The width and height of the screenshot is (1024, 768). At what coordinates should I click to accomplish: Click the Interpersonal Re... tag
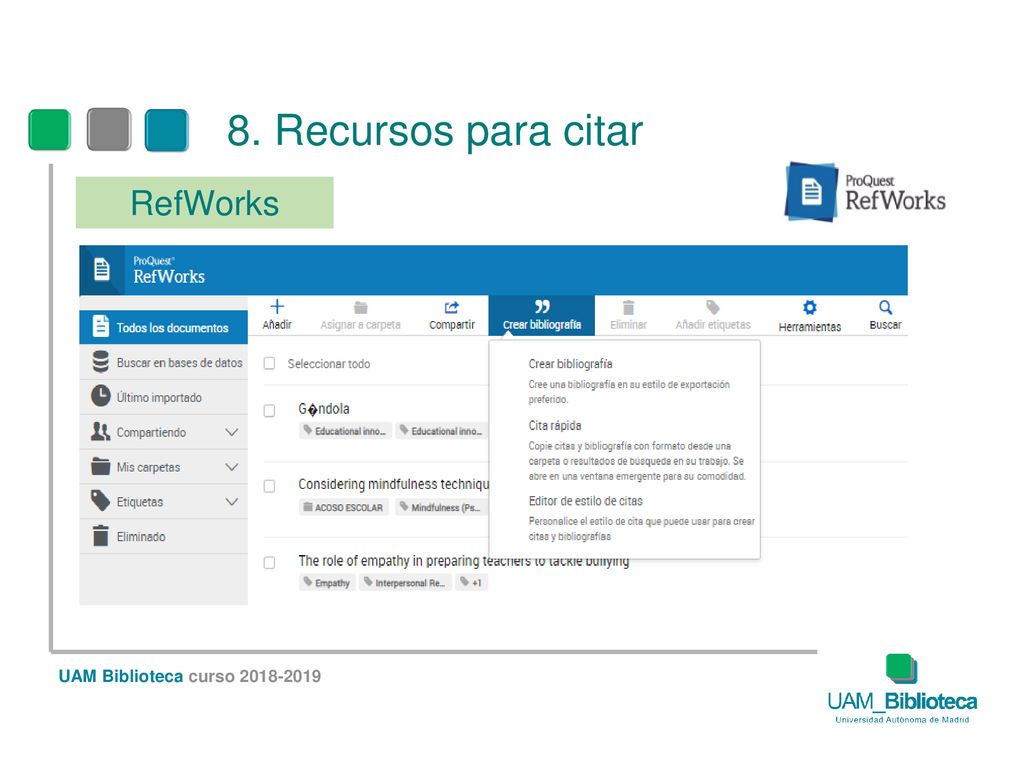pyautogui.click(x=405, y=583)
